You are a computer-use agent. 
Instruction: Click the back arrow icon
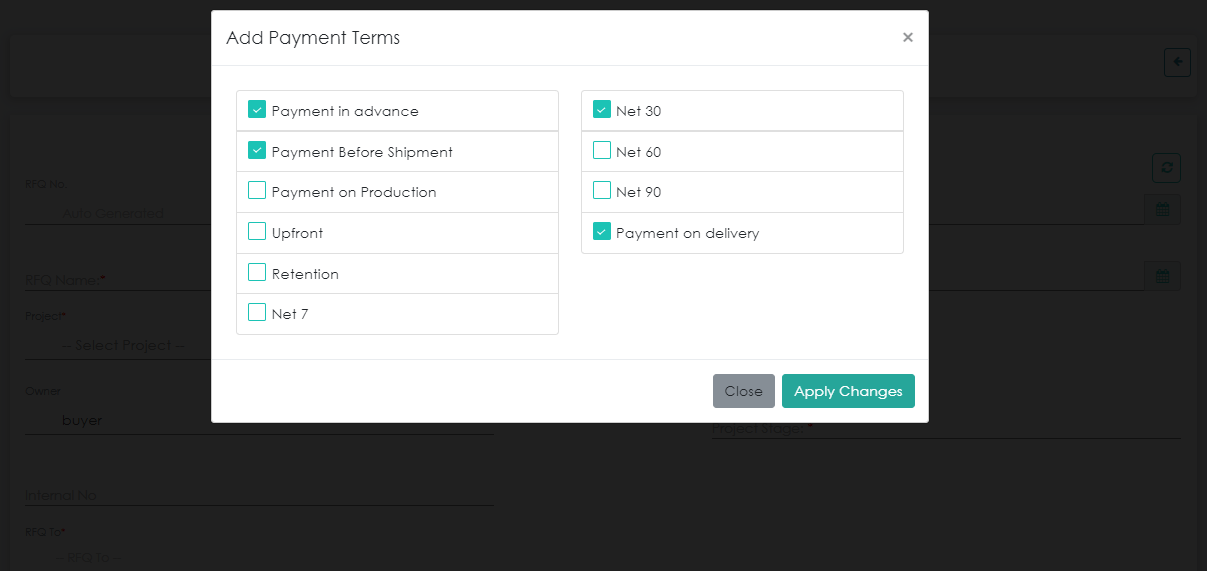click(1177, 62)
